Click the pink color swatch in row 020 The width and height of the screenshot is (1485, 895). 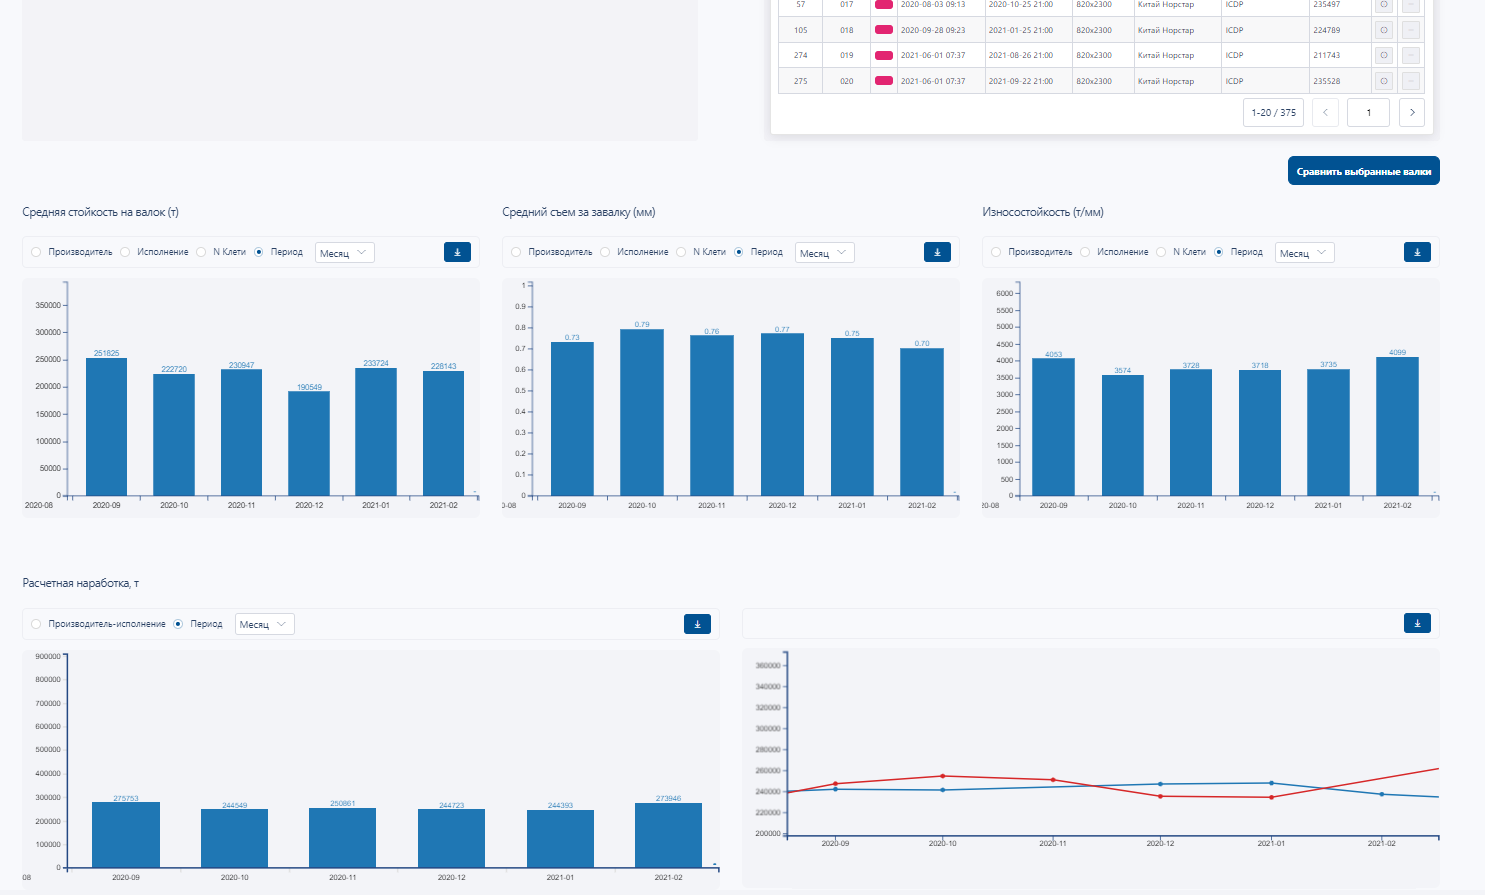884,81
